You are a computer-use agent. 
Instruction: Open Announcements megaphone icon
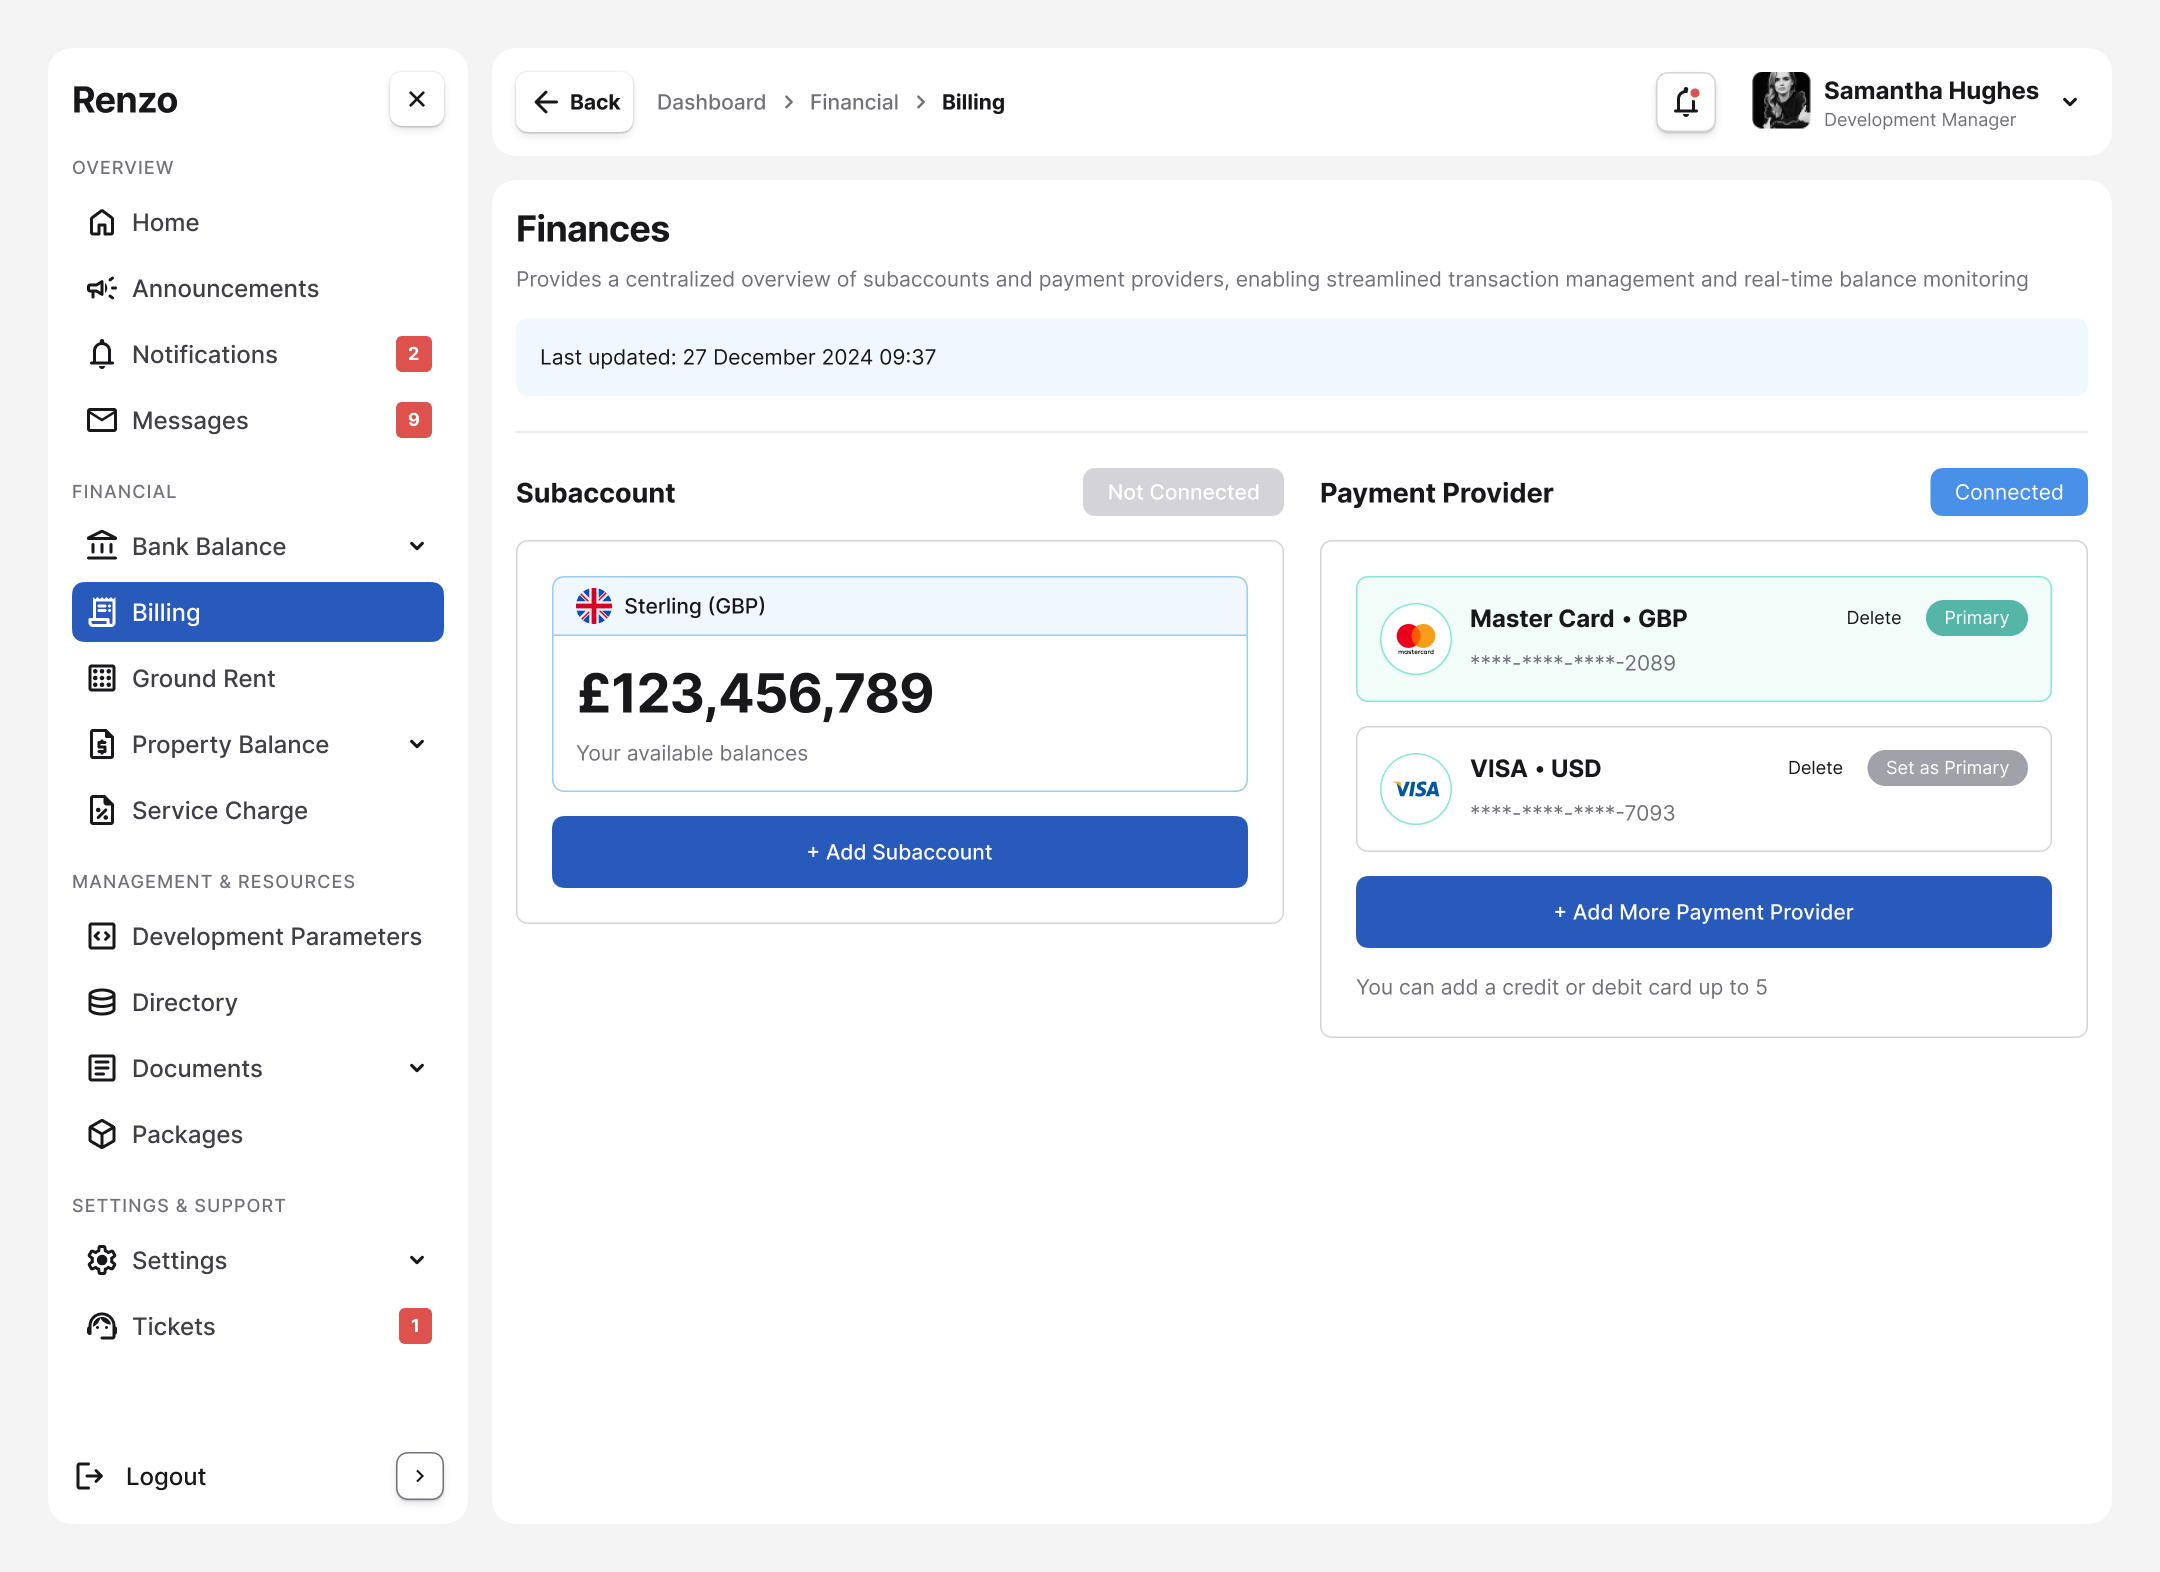click(x=102, y=288)
